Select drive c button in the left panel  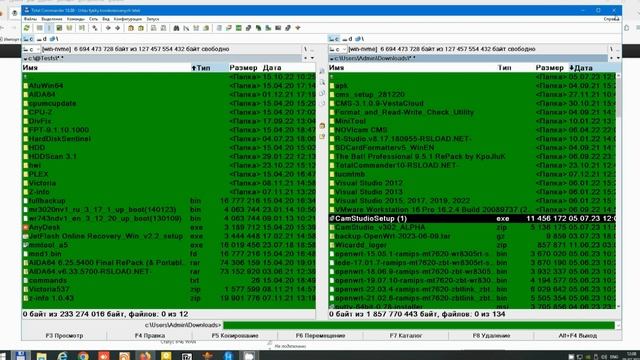[28, 39]
